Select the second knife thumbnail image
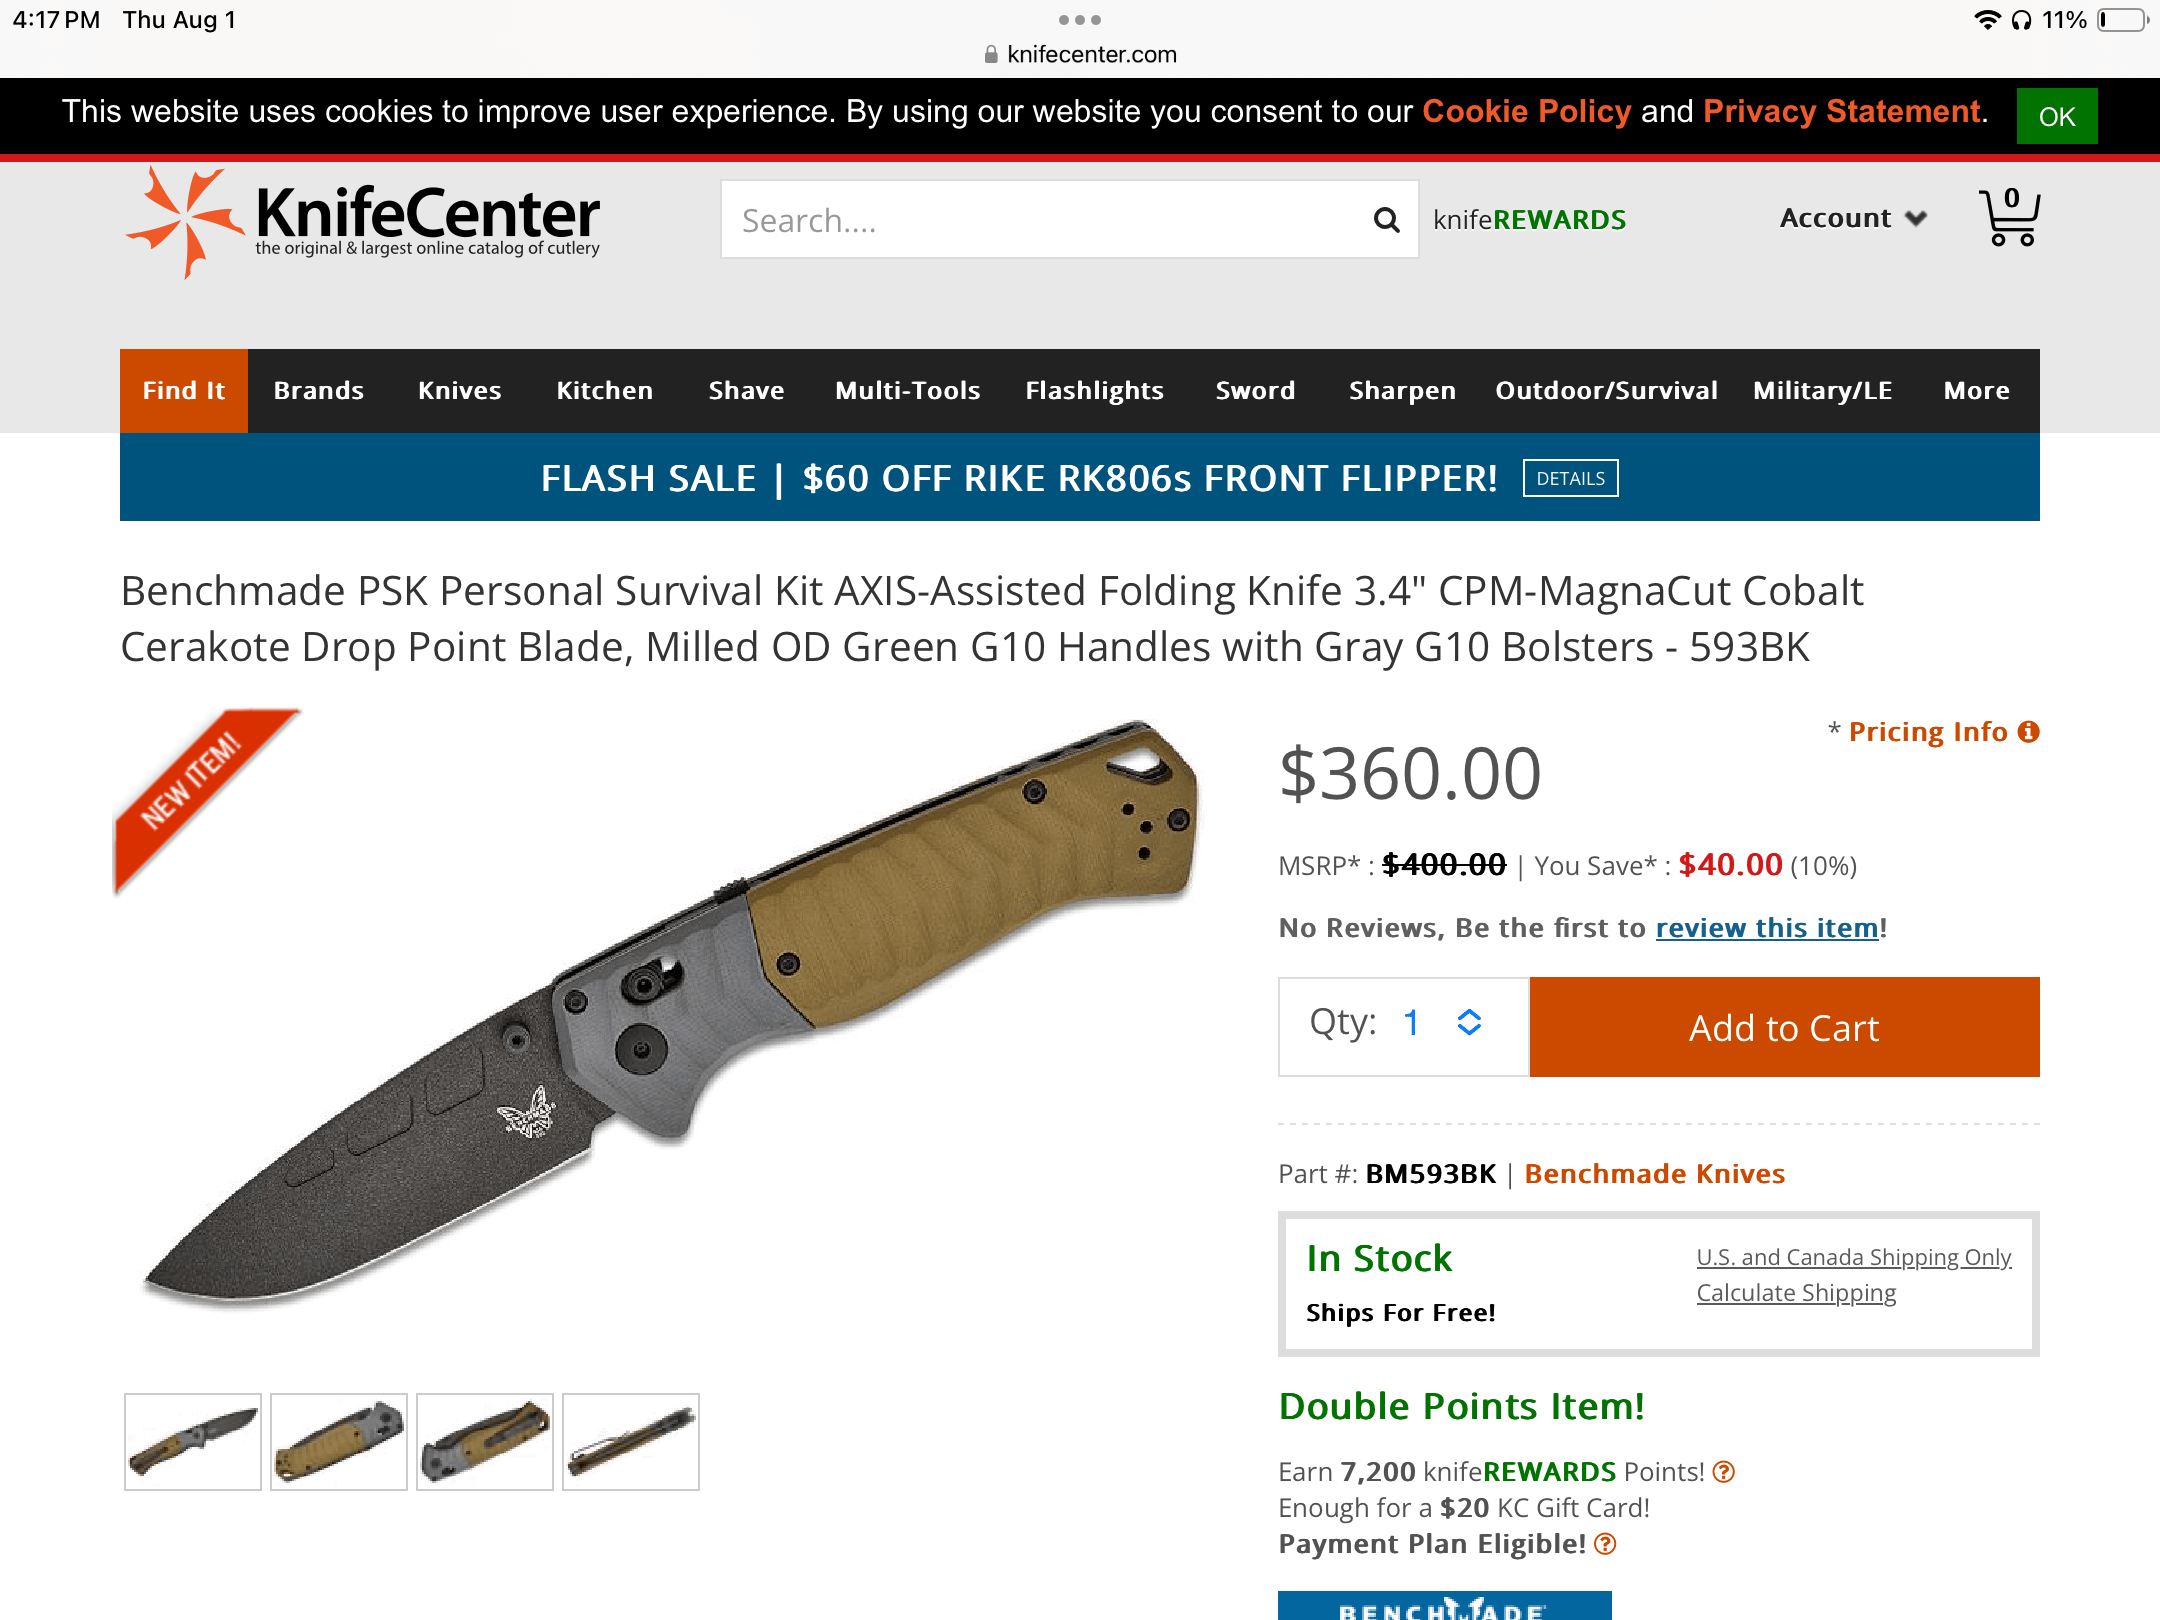 [x=339, y=1442]
